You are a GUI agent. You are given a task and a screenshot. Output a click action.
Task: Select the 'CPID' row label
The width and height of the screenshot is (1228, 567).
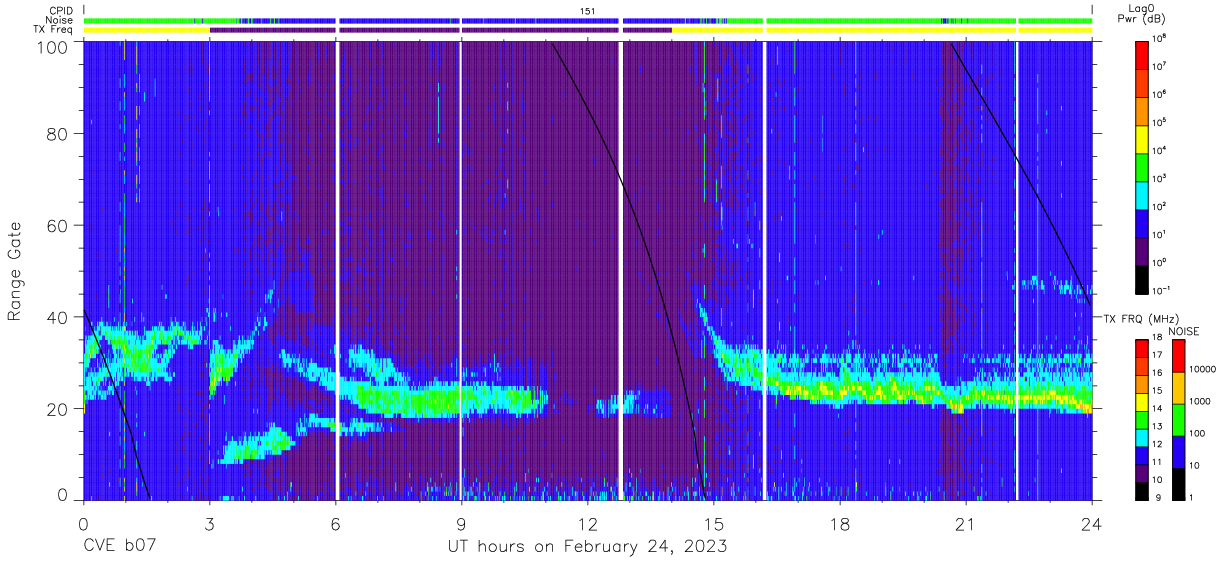point(62,10)
